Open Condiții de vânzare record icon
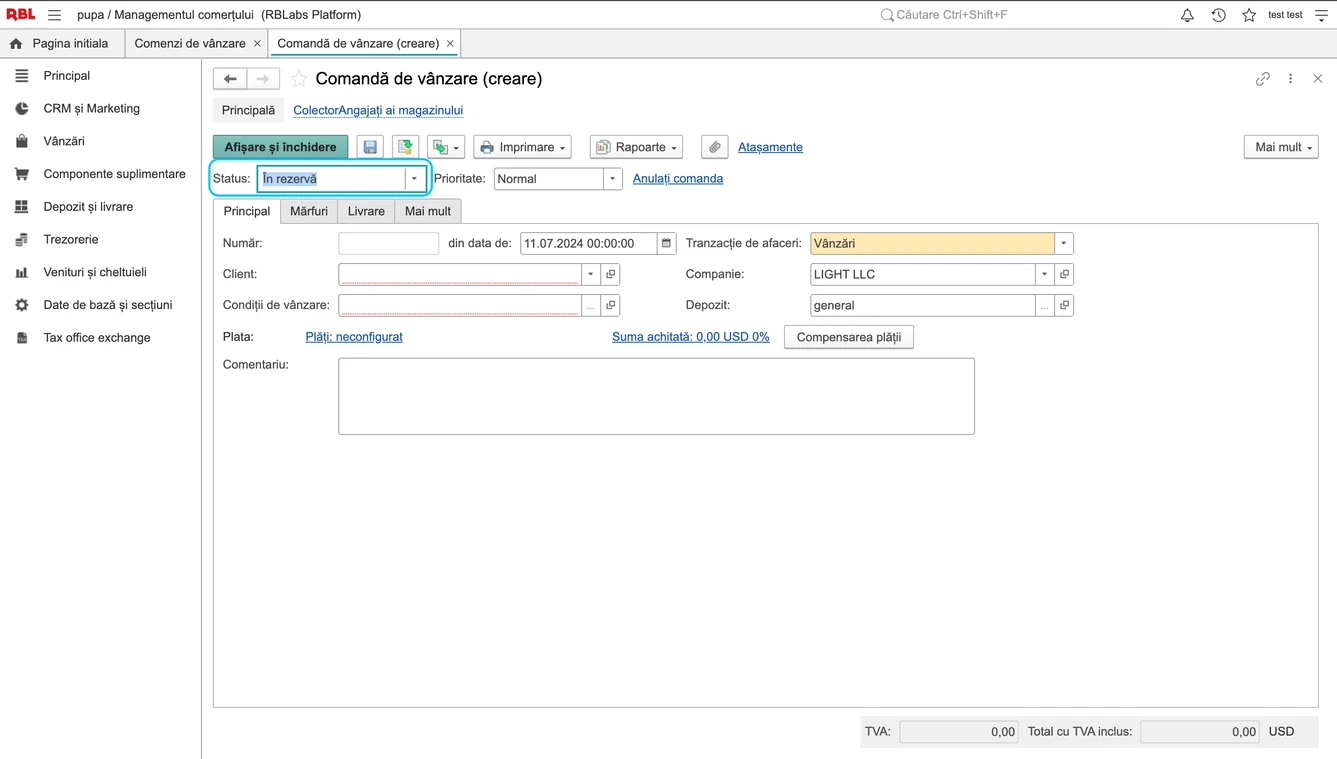Screen dimensions: 1337x759 (x=611, y=305)
